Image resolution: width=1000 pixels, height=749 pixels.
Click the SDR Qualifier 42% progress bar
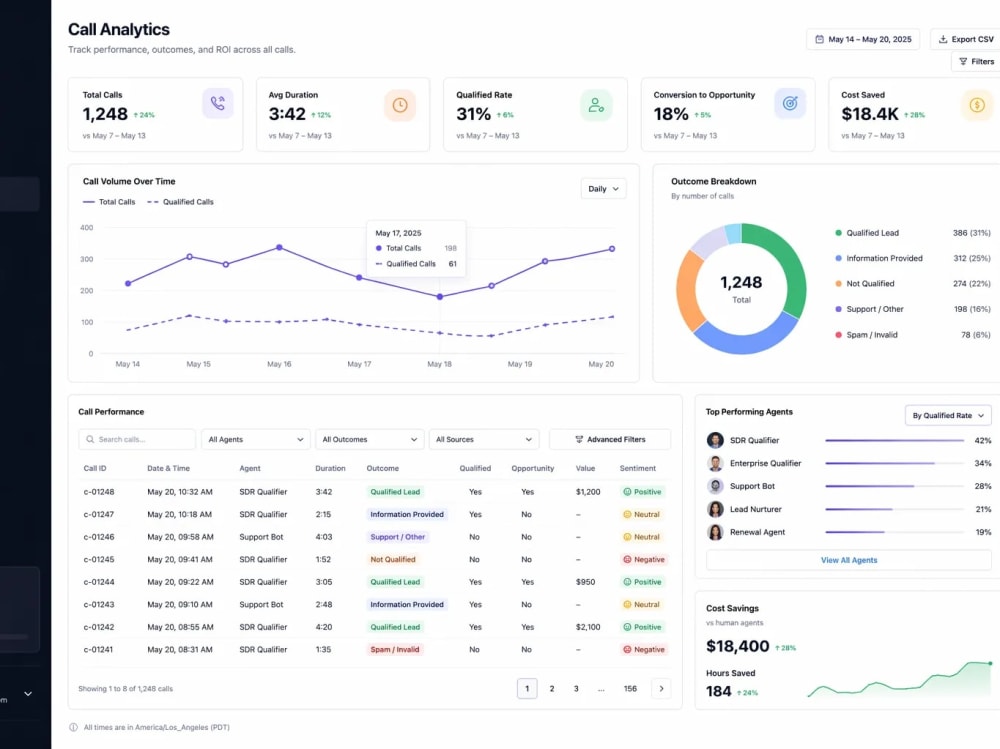point(894,440)
